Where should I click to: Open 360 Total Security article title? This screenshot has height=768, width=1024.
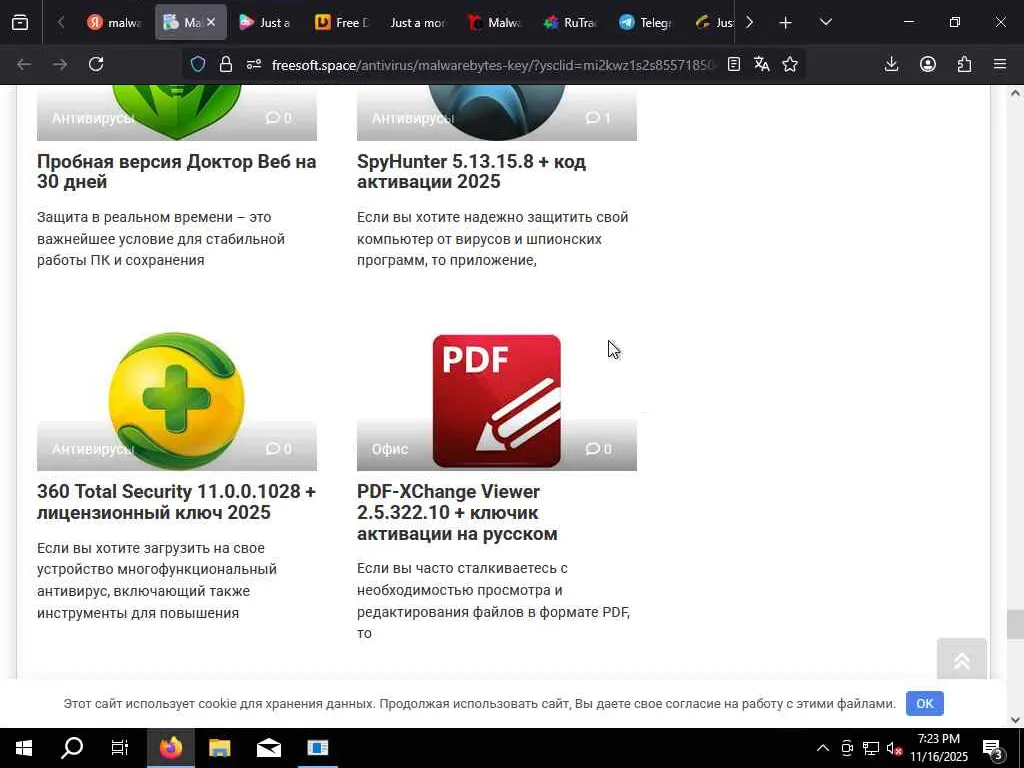click(176, 502)
